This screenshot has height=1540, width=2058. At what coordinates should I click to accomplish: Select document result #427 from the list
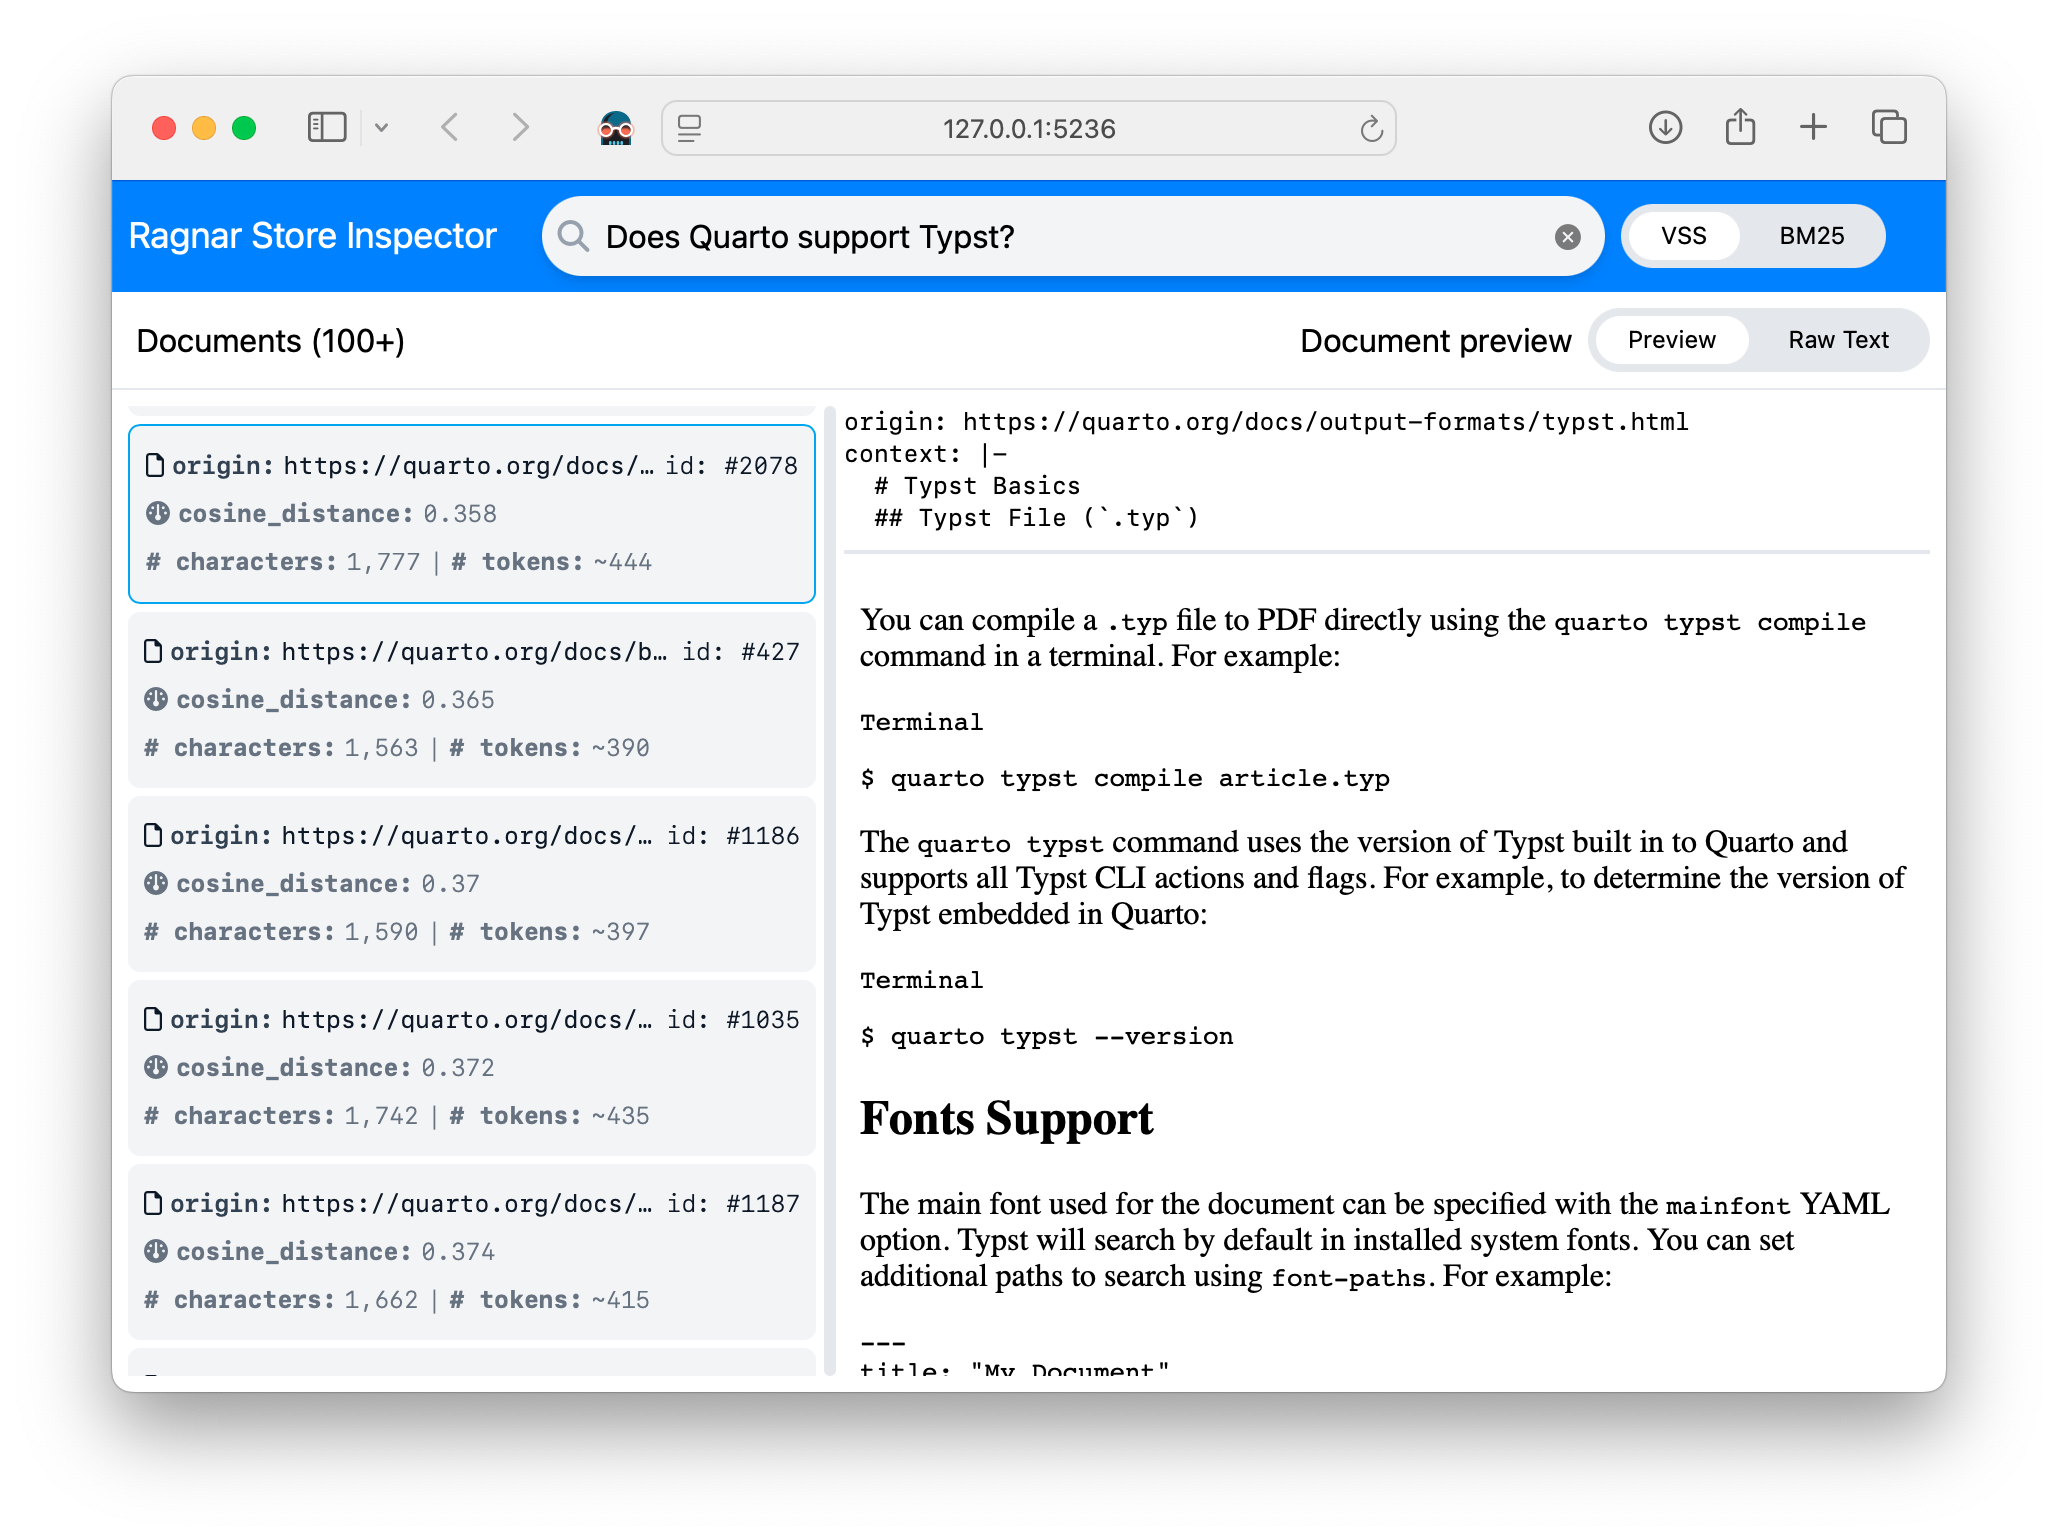click(x=471, y=699)
